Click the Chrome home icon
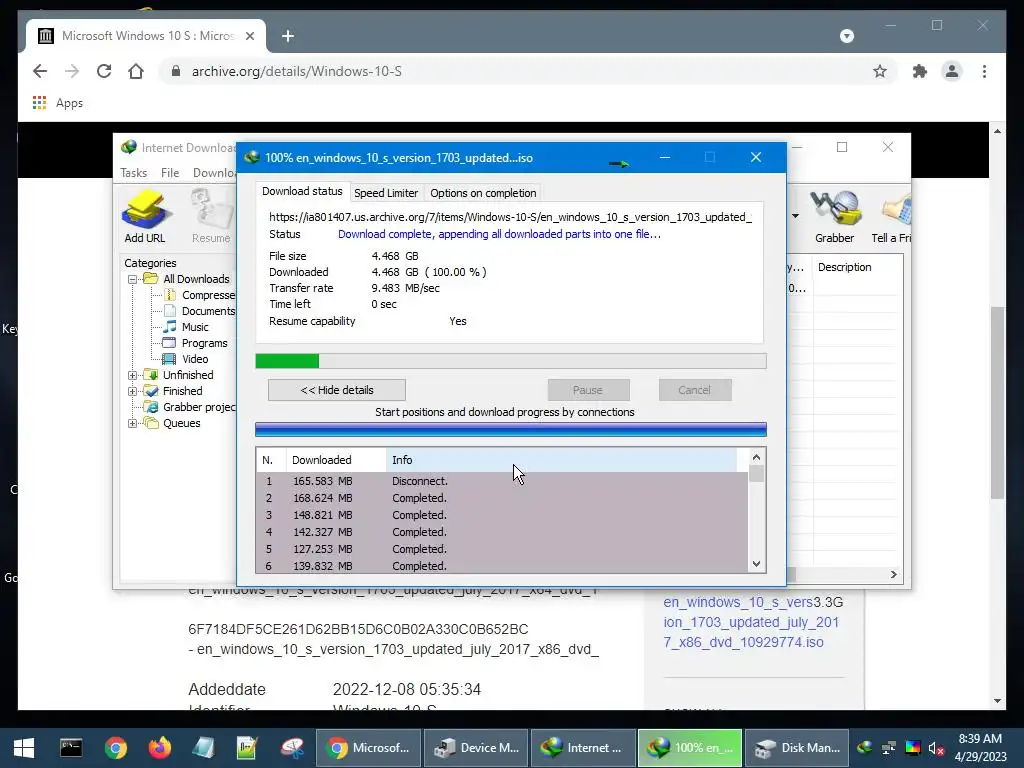 tap(136, 71)
